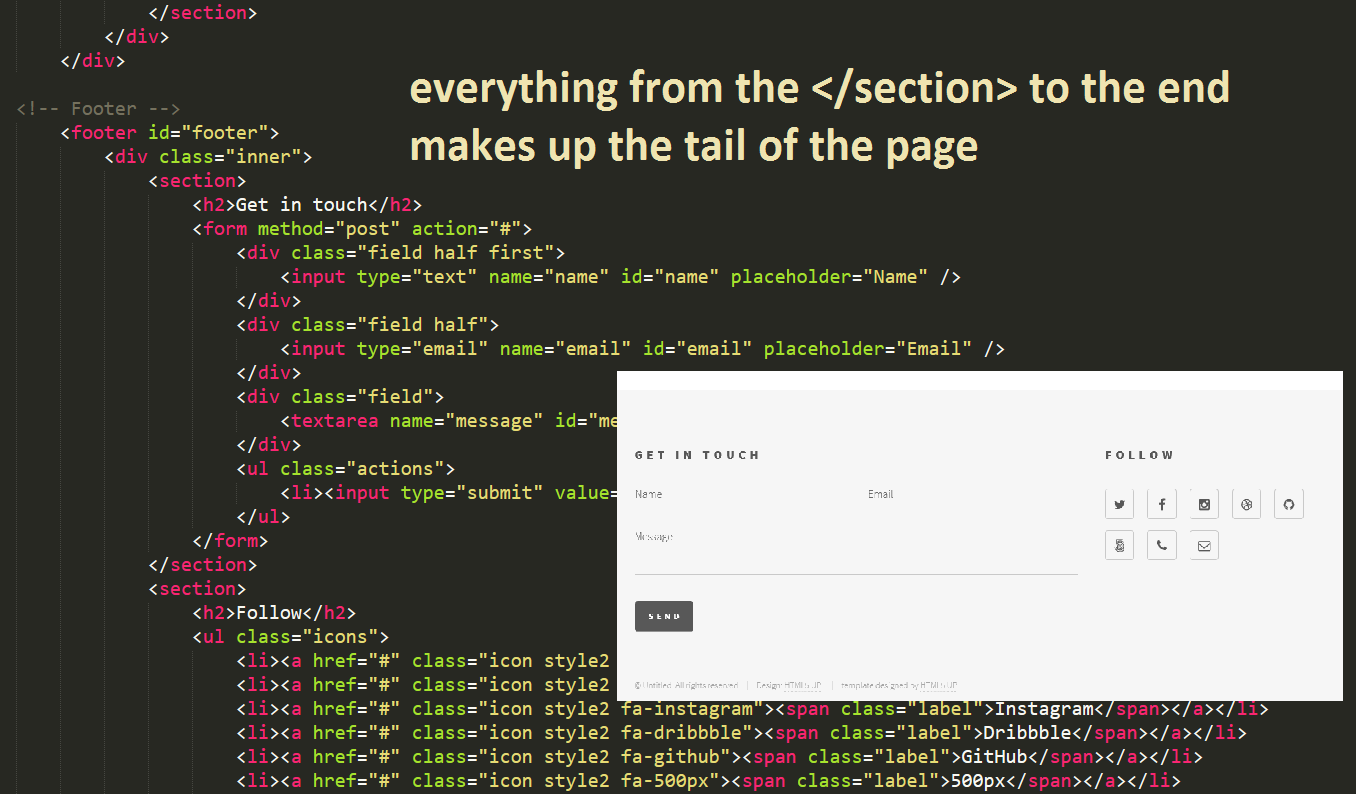The image size is (1356, 794).
Task: Click the input type="submit" code line
Action: 448,493
